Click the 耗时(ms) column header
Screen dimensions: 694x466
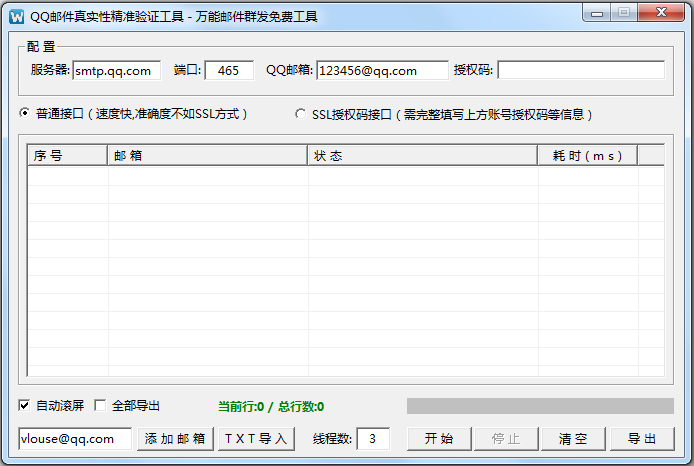coord(588,155)
